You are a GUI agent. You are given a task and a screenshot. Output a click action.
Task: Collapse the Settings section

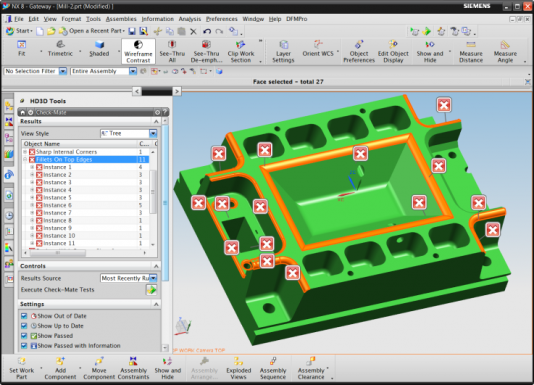tap(156, 304)
